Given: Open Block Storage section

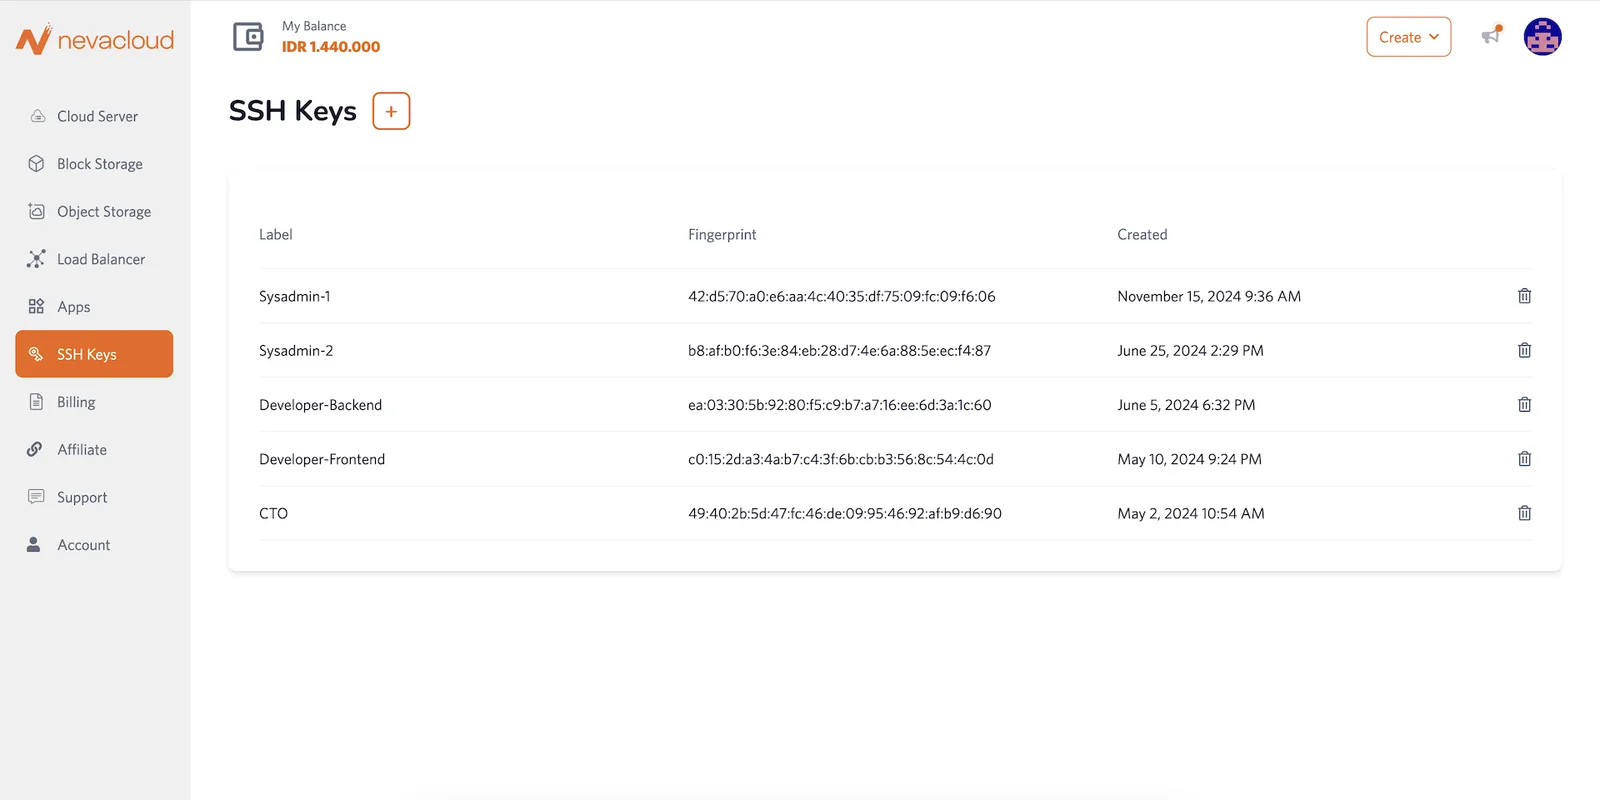Looking at the screenshot, I should pos(99,164).
